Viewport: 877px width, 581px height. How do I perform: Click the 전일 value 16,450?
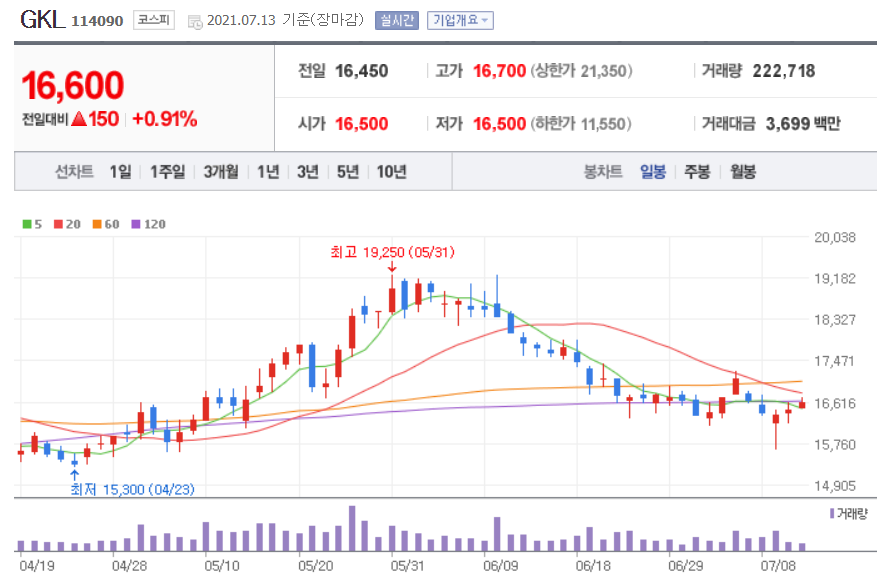pos(361,71)
